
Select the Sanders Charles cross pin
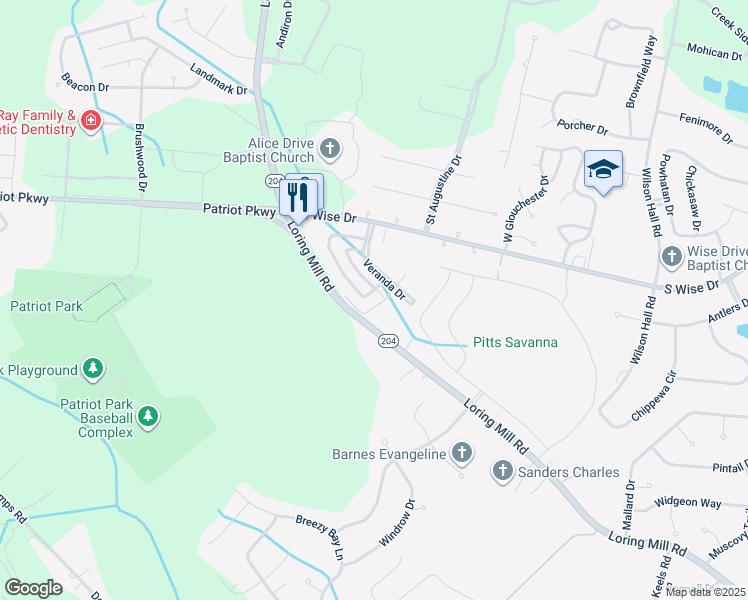502,471
